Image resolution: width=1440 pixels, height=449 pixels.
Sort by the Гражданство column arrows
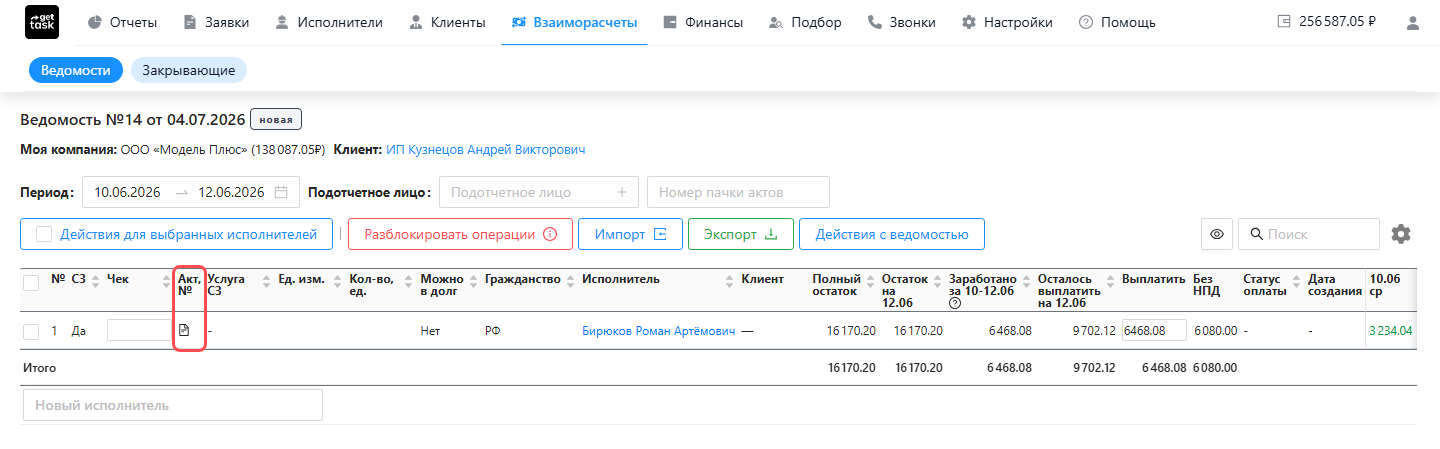click(x=570, y=280)
